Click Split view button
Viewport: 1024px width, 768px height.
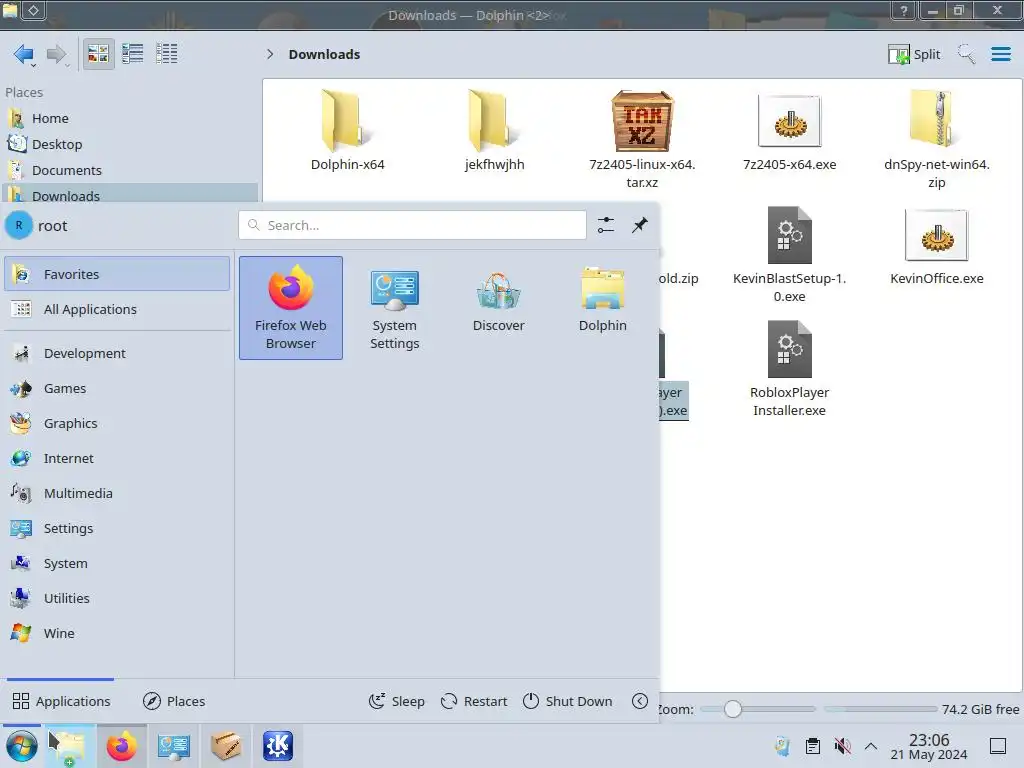[x=914, y=54]
